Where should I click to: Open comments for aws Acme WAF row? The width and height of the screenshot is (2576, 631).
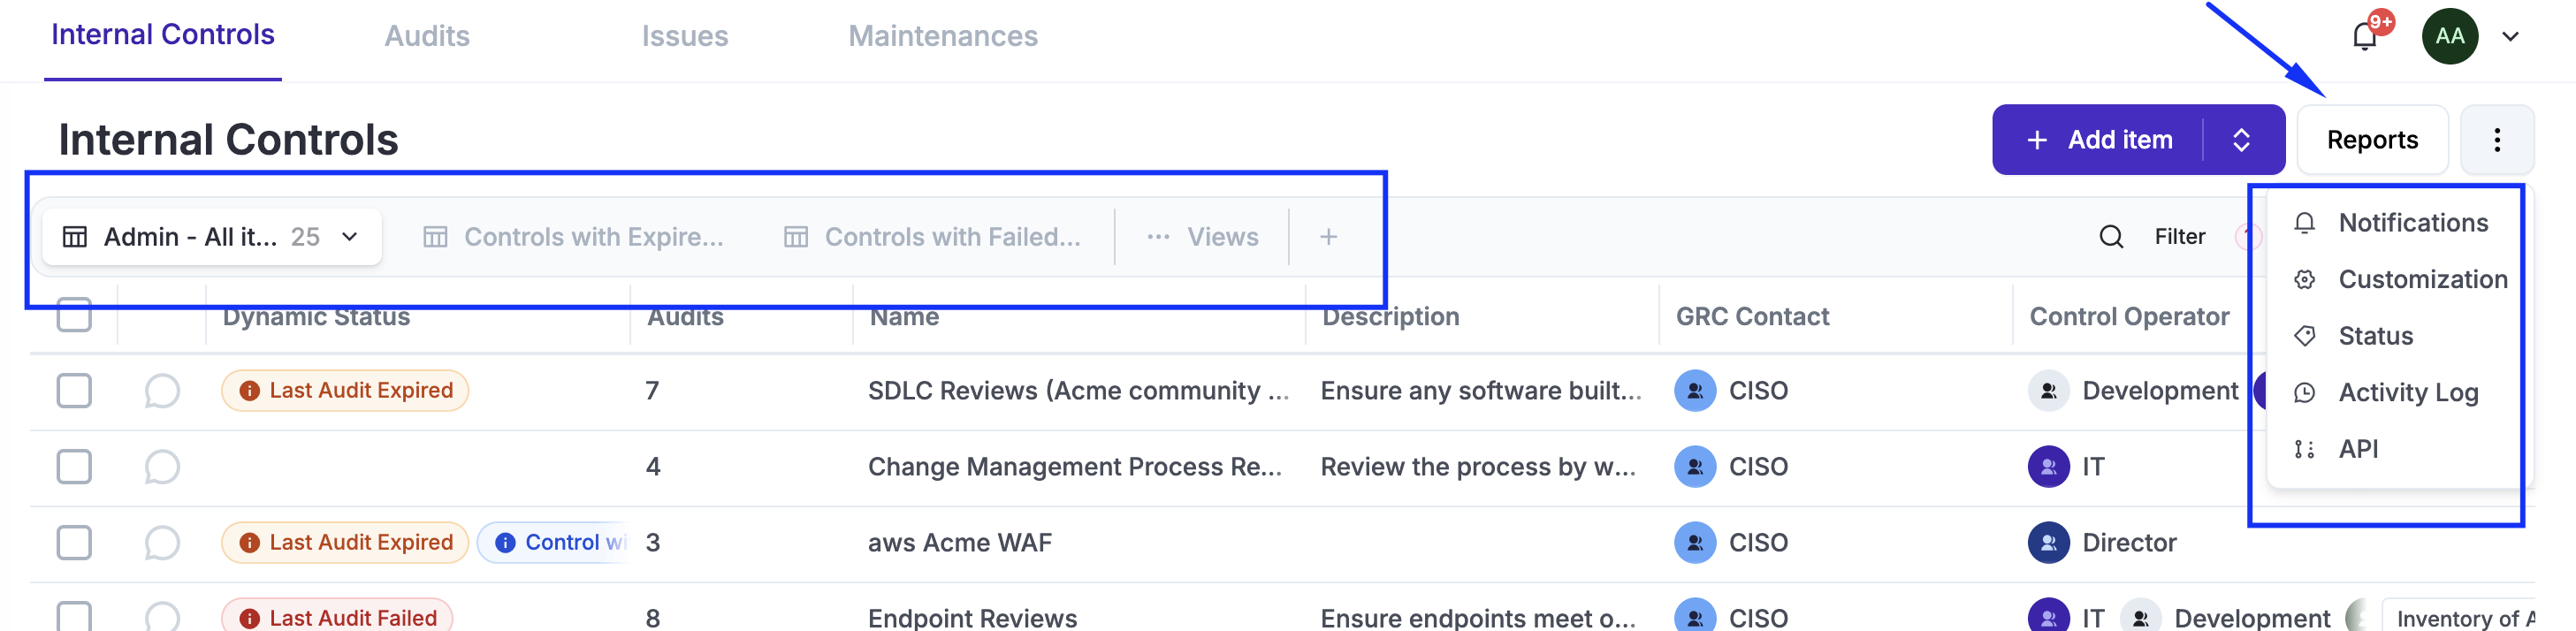click(x=162, y=543)
